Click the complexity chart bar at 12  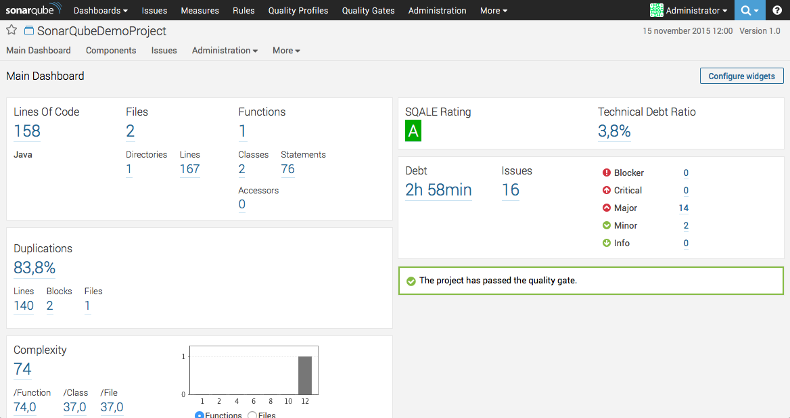(305, 374)
